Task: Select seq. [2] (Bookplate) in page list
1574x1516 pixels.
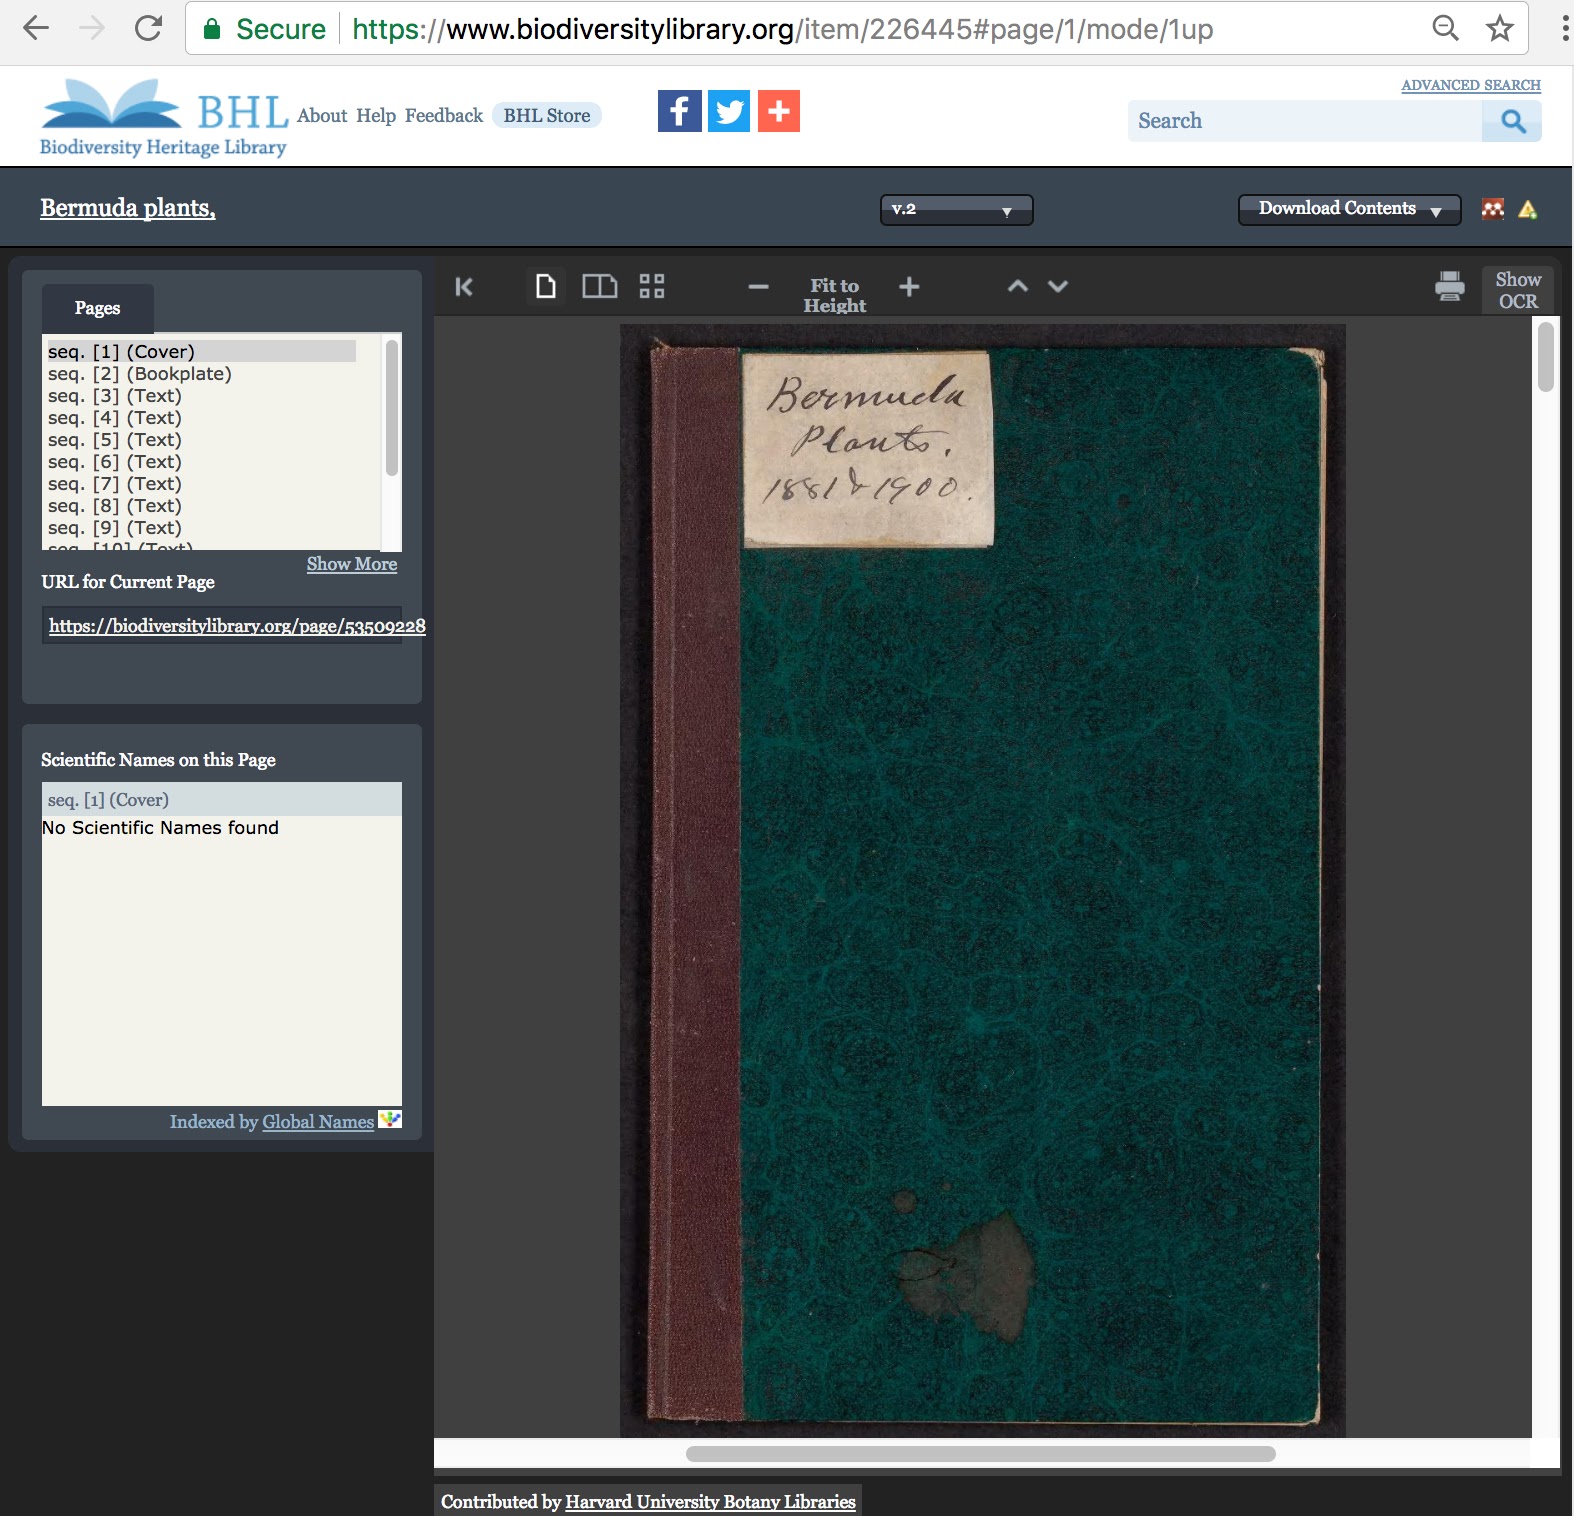Action: click(x=140, y=374)
